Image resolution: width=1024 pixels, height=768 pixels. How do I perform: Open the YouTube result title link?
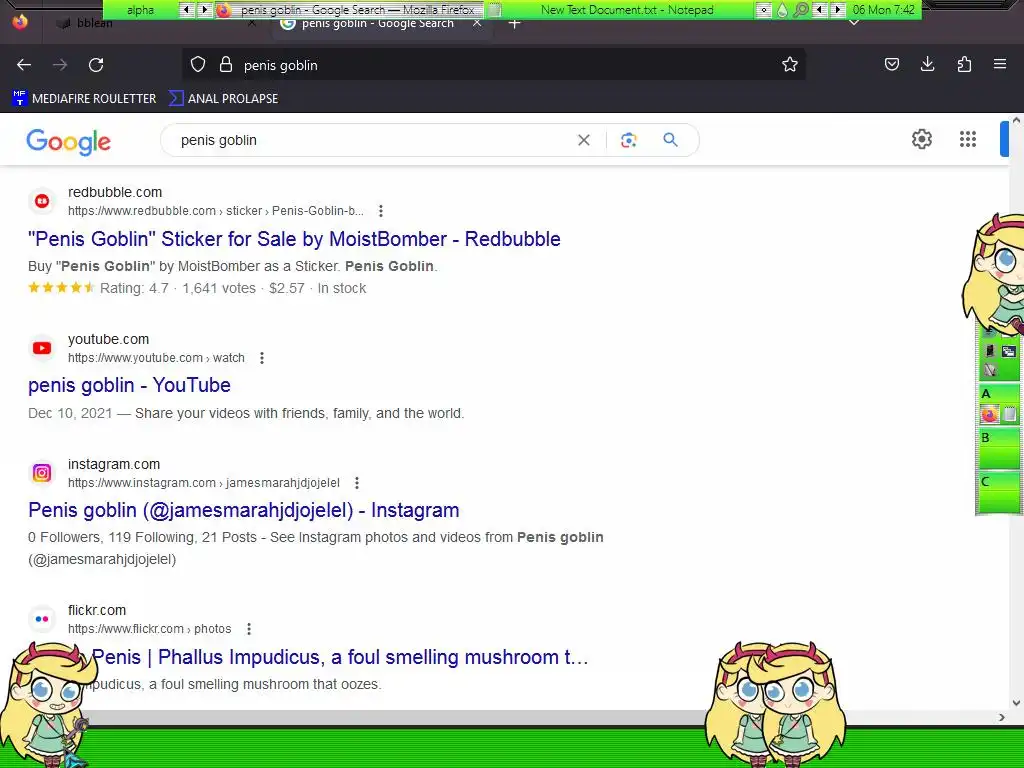click(x=129, y=385)
